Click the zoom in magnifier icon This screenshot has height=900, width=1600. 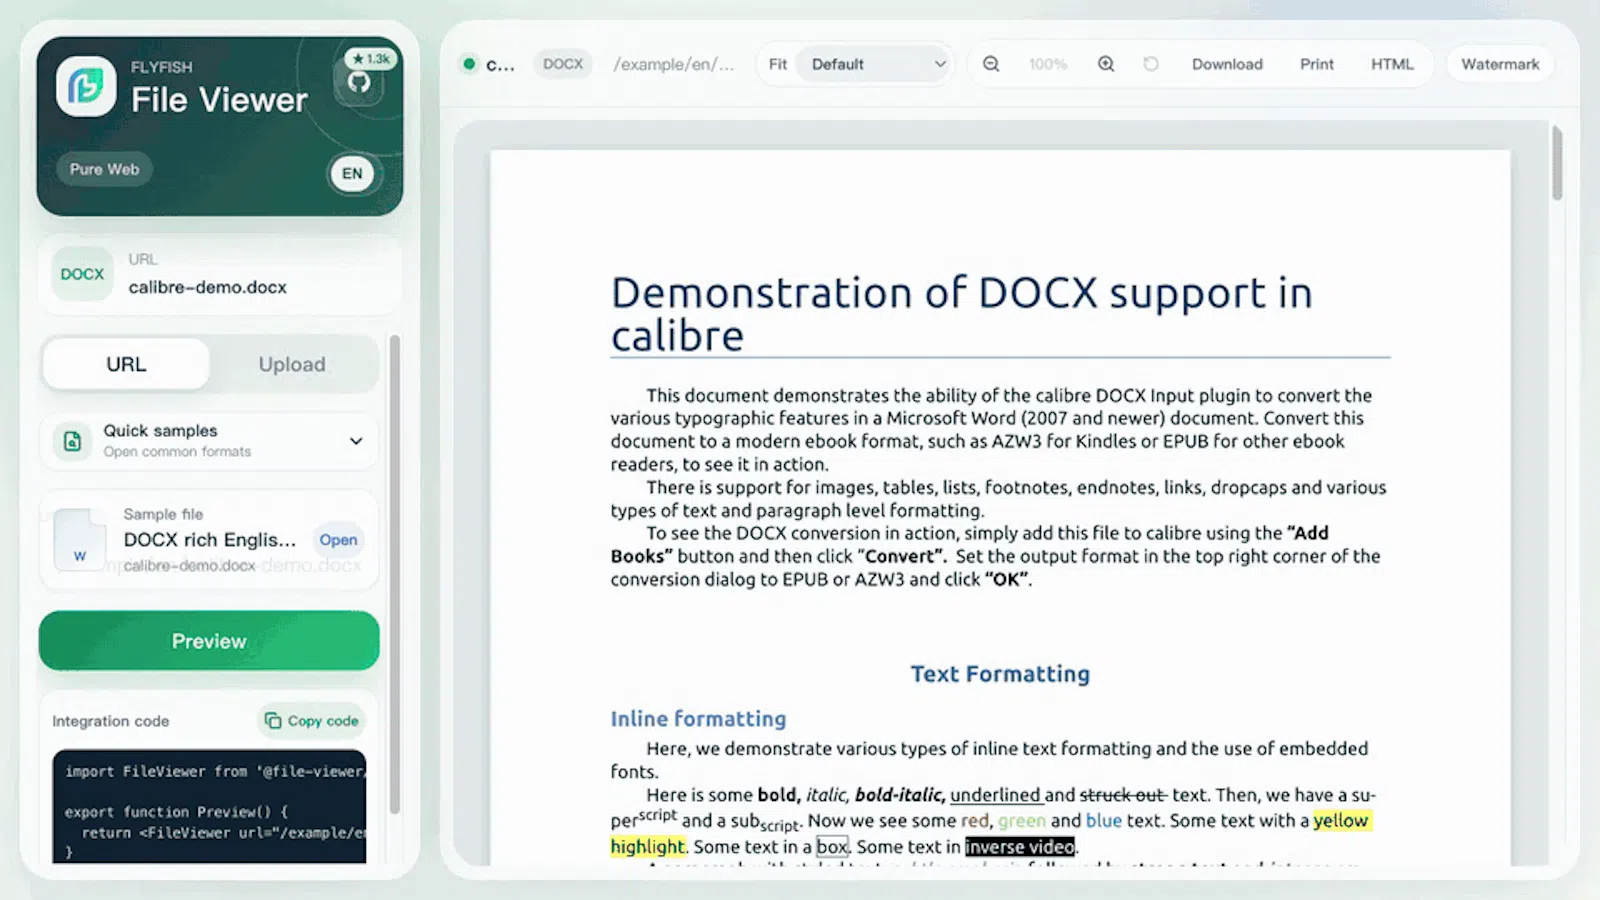point(1106,64)
